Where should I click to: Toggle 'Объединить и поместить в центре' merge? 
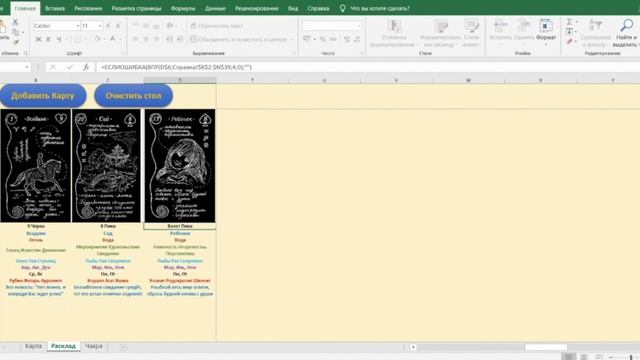click(239, 39)
